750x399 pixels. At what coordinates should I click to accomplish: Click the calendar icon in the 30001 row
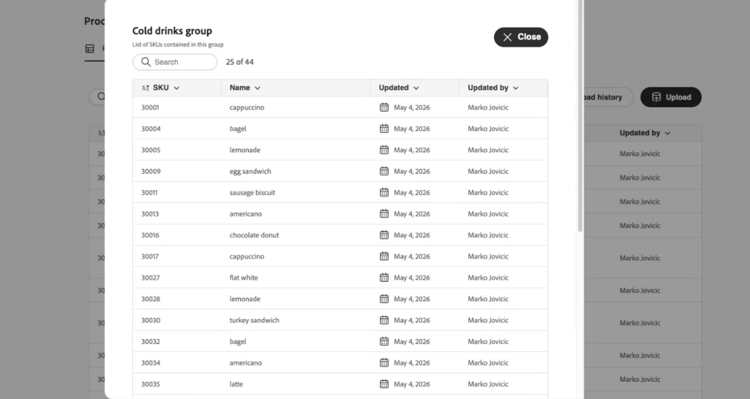[x=384, y=107]
